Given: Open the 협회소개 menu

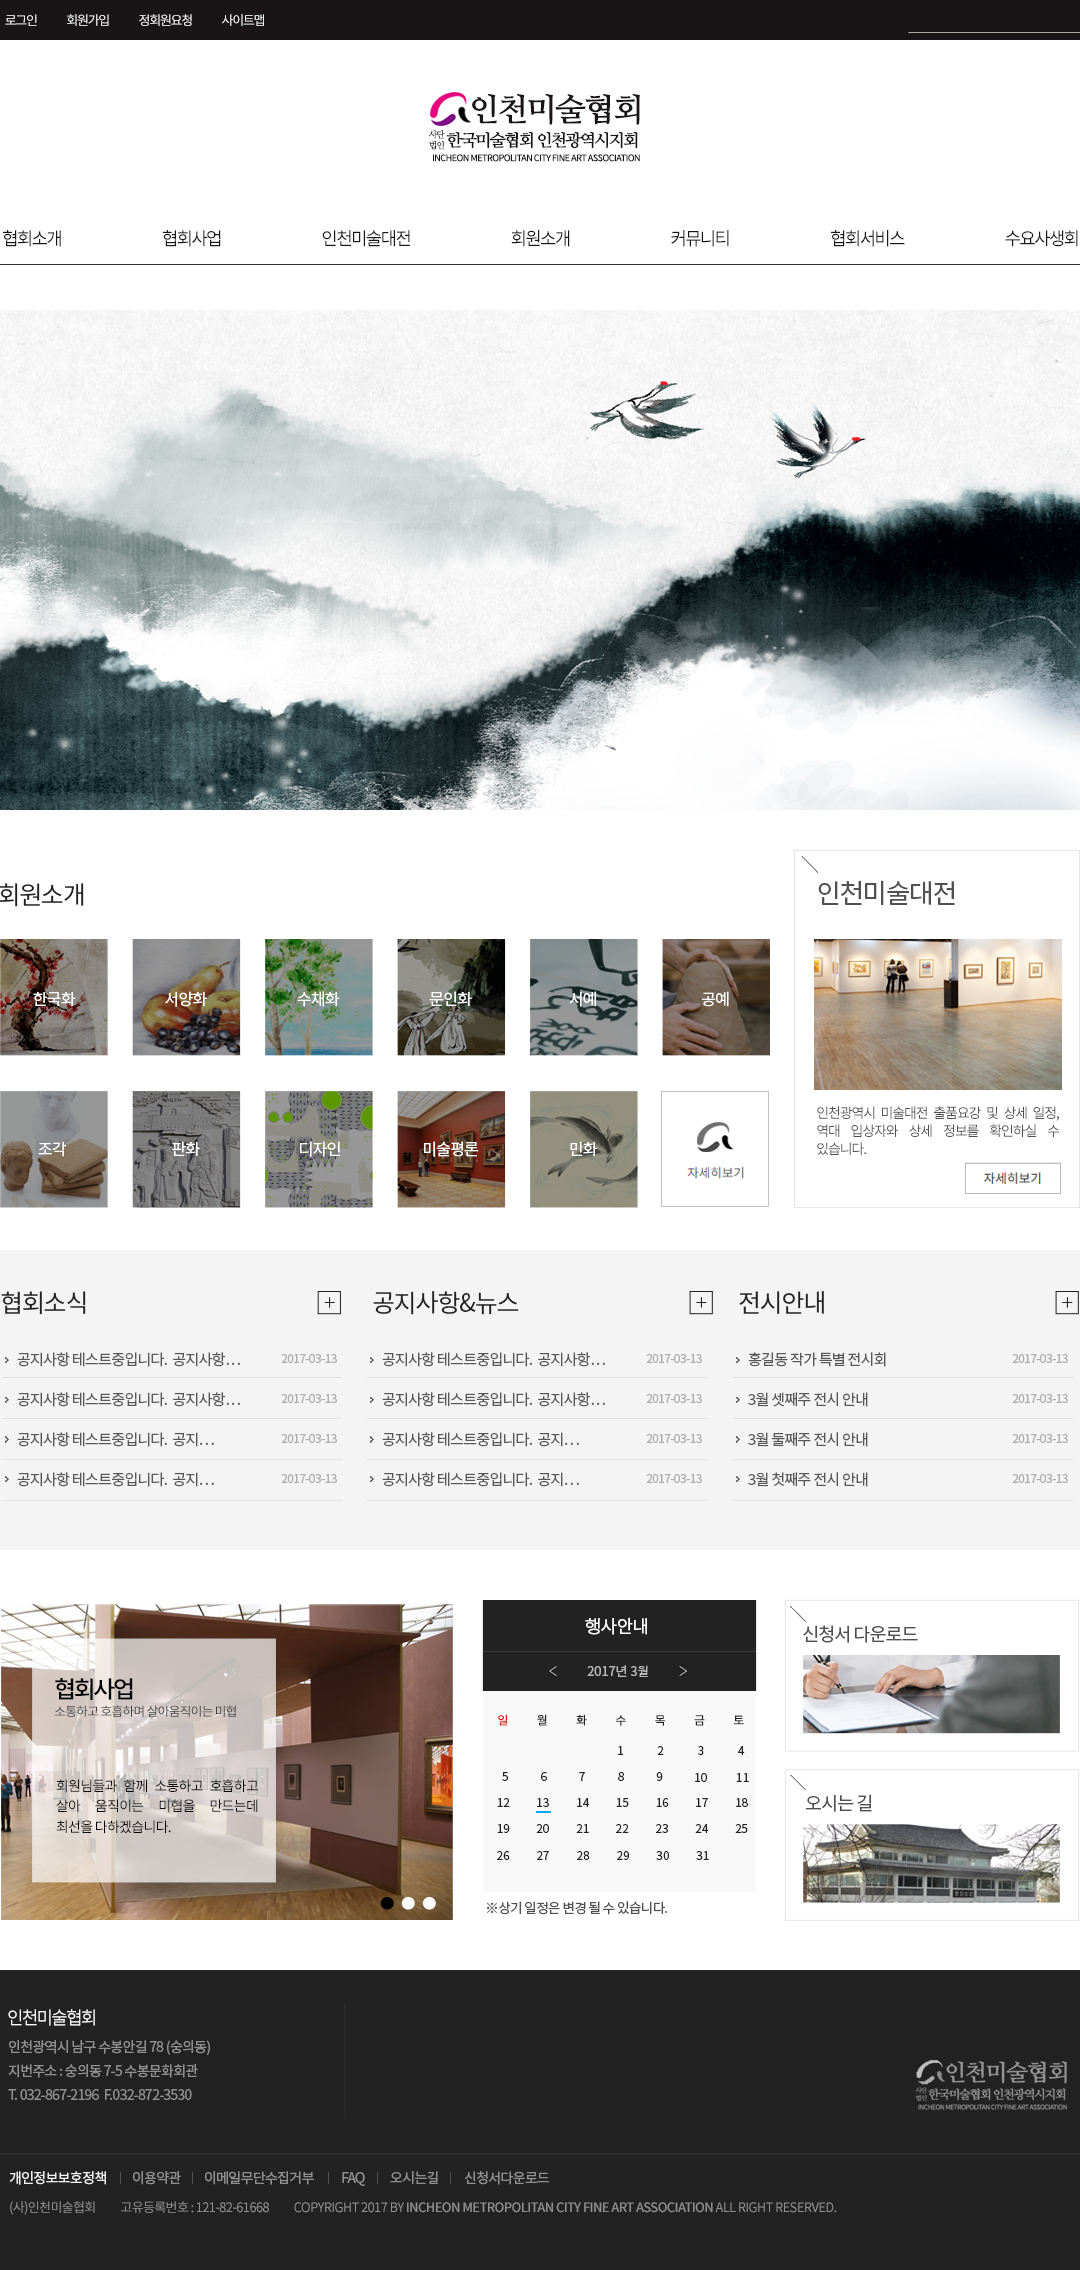Looking at the screenshot, I should [x=32, y=238].
